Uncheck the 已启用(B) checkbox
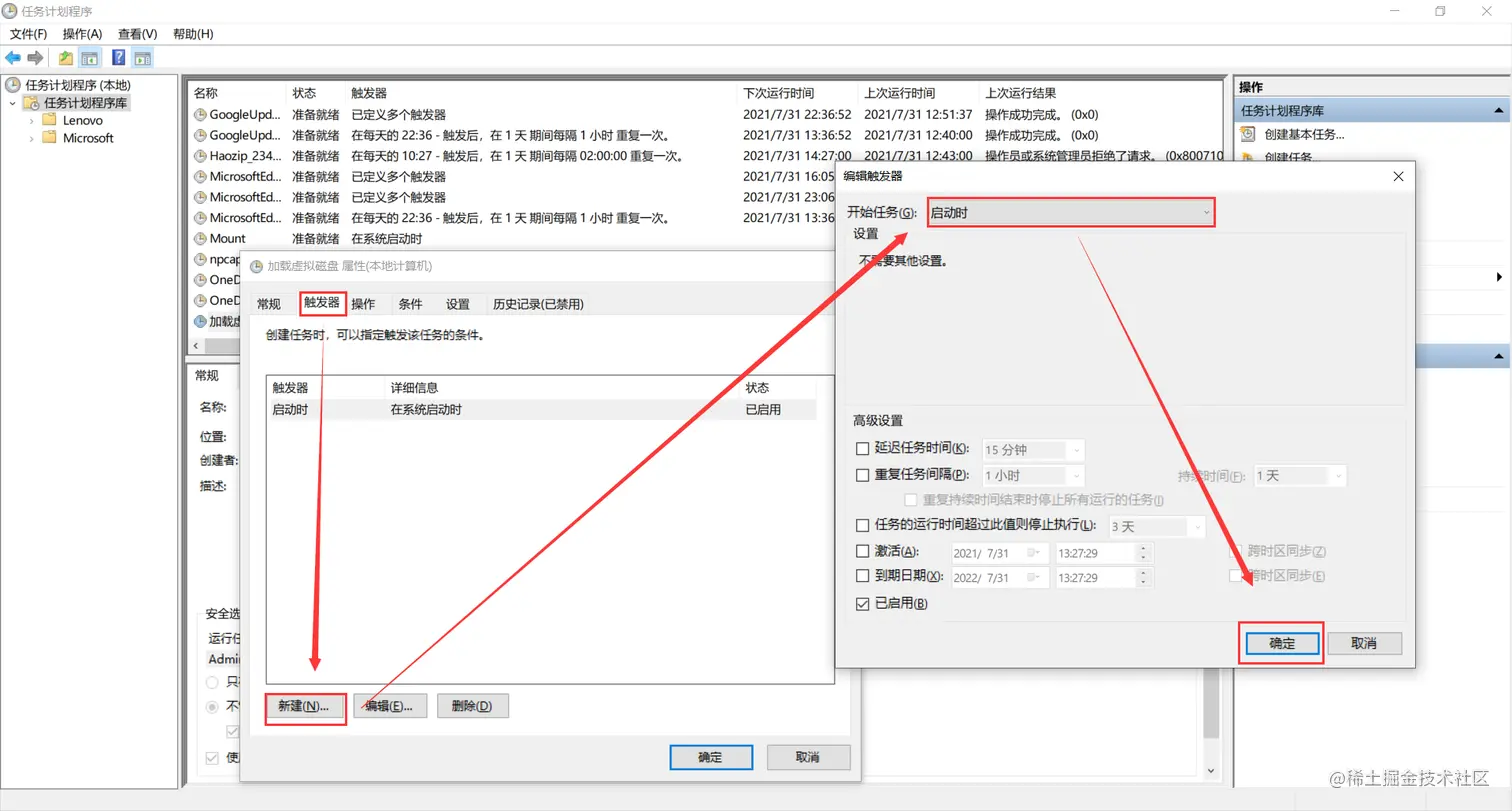 click(863, 604)
